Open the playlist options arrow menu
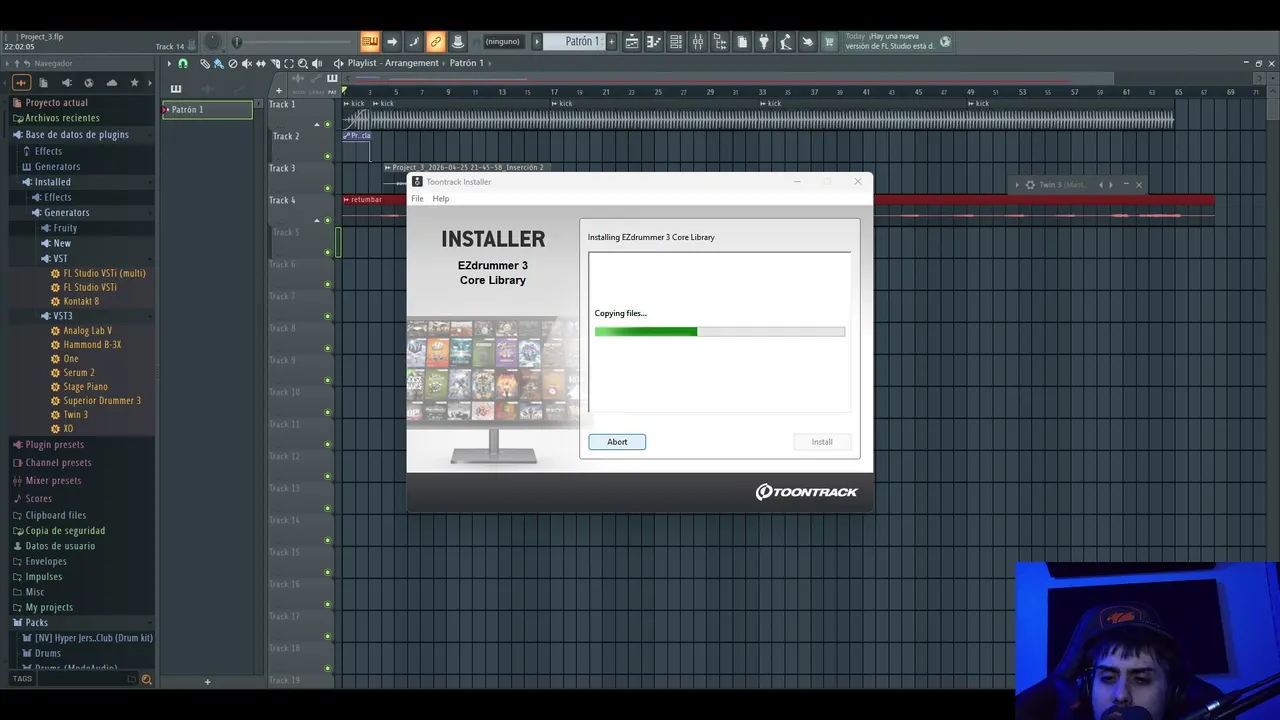 pos(169,63)
